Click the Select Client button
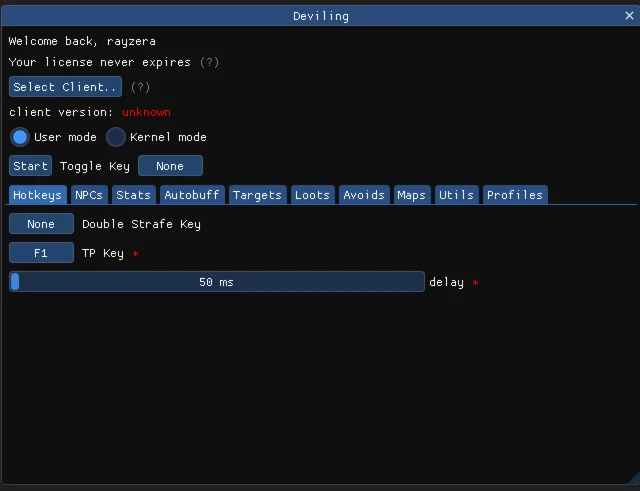The width and height of the screenshot is (640, 491). point(65,87)
